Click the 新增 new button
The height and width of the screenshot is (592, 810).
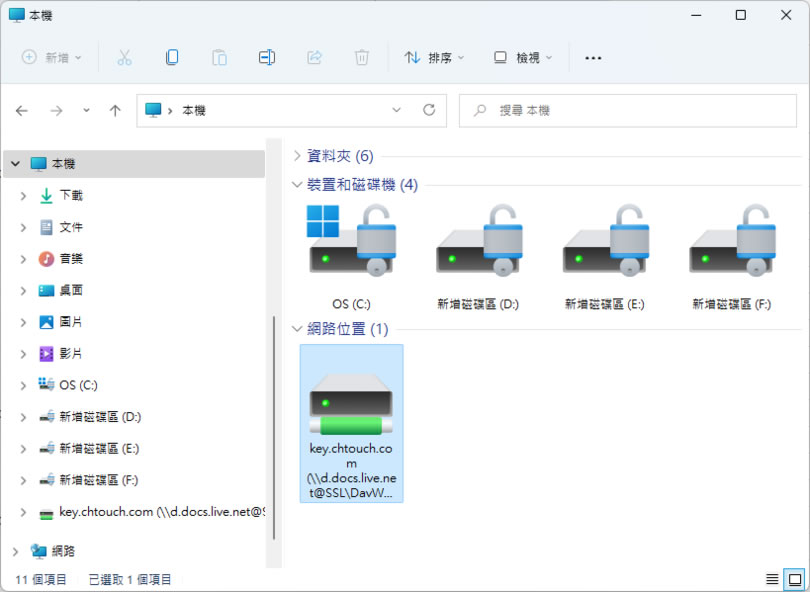click(x=53, y=58)
